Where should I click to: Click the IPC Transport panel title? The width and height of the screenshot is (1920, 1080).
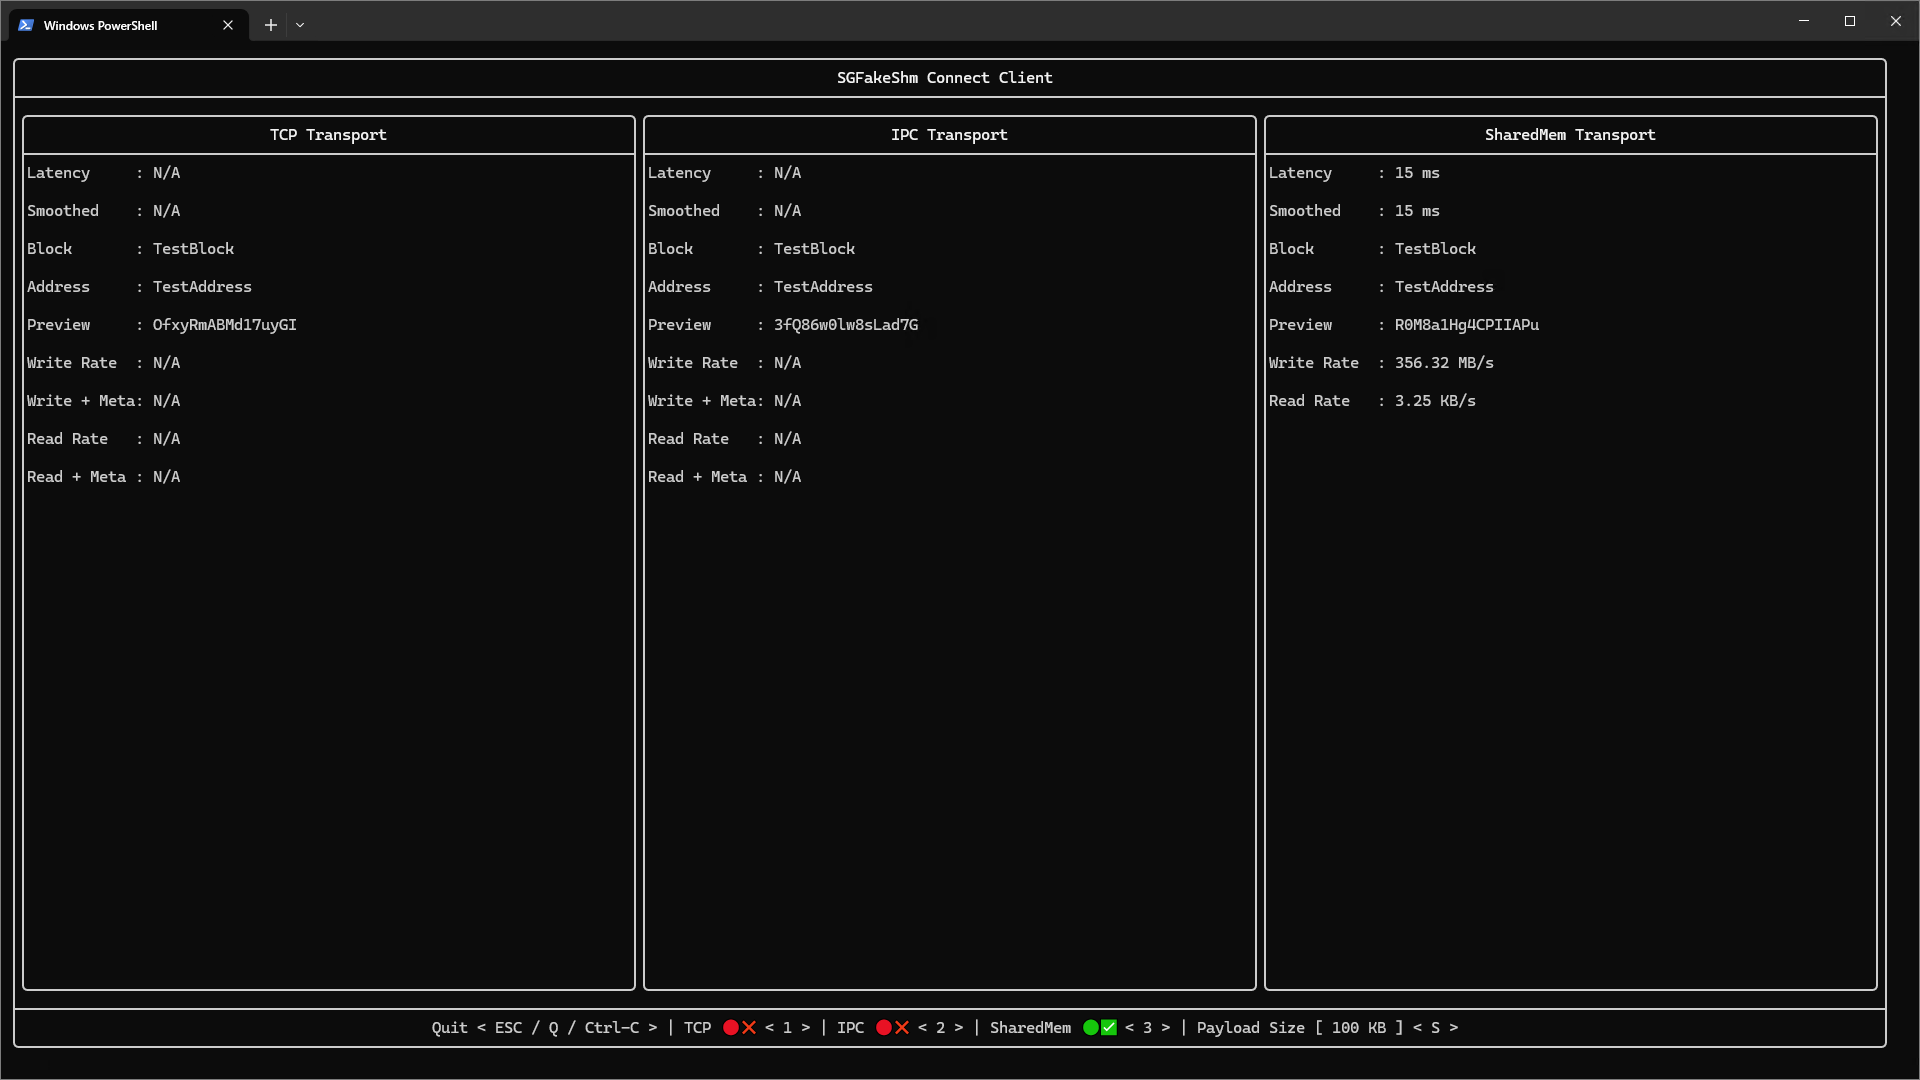tap(949, 135)
